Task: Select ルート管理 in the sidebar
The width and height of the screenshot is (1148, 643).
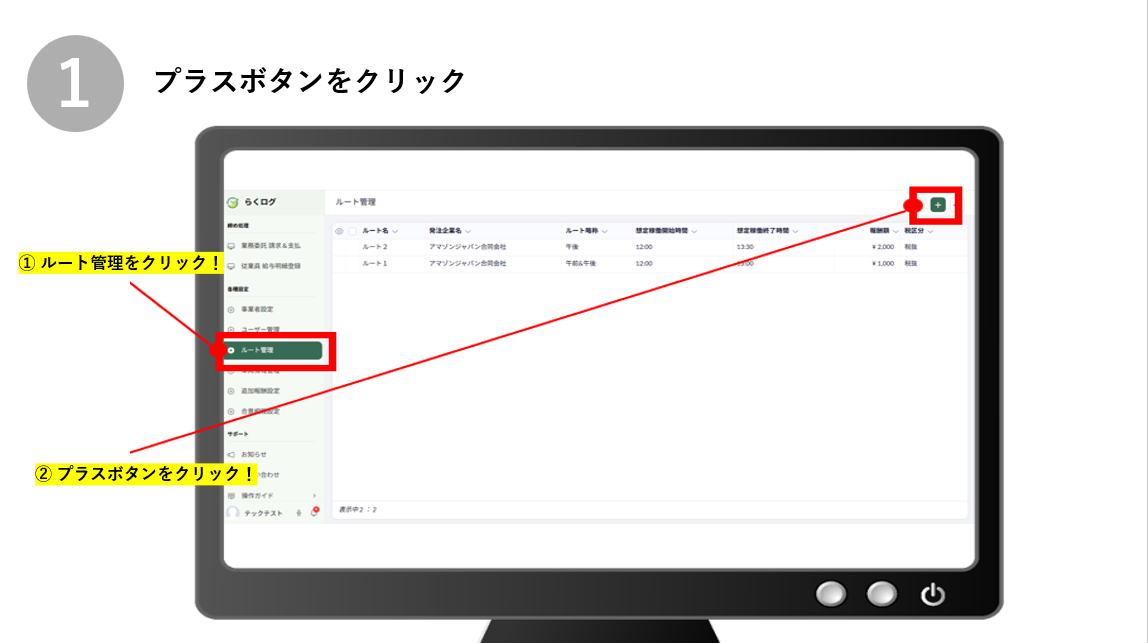Action: pos(272,350)
